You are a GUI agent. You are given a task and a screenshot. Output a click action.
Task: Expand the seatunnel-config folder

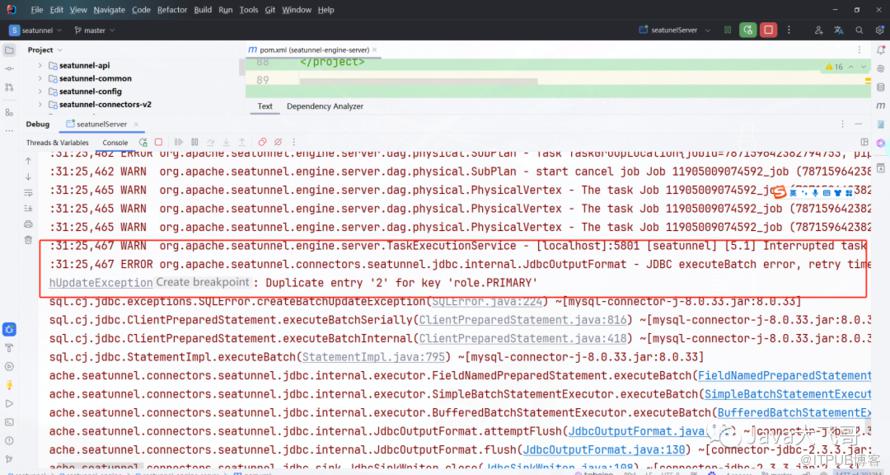click(x=40, y=91)
